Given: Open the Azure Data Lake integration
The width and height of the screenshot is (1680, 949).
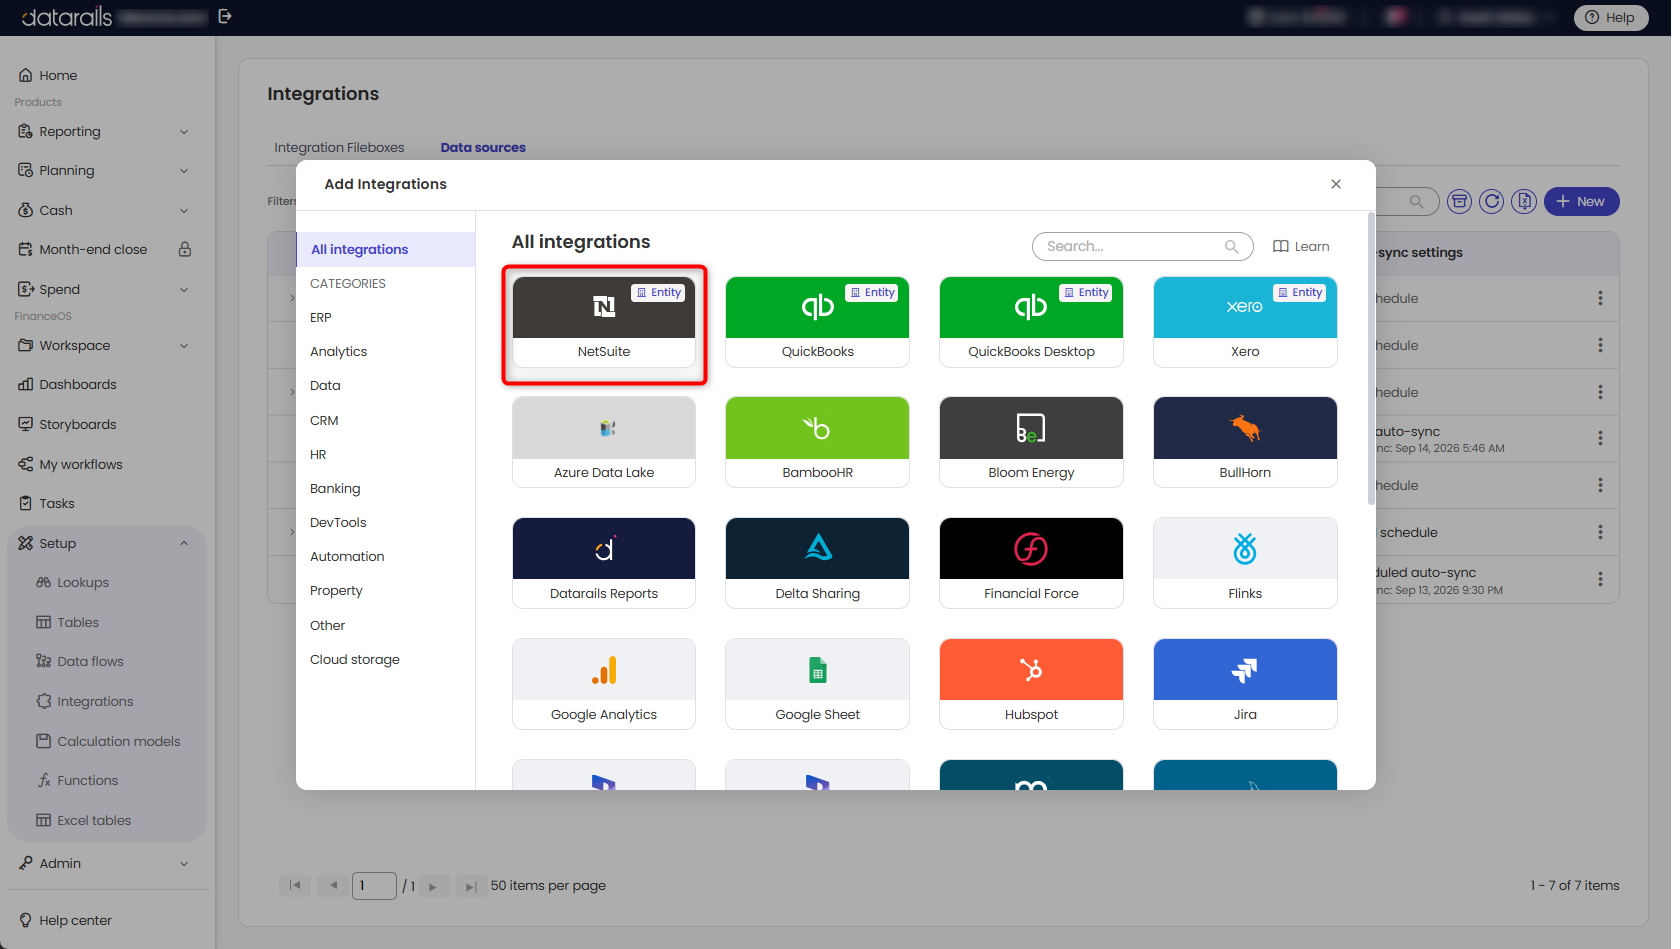Looking at the screenshot, I should [604, 442].
